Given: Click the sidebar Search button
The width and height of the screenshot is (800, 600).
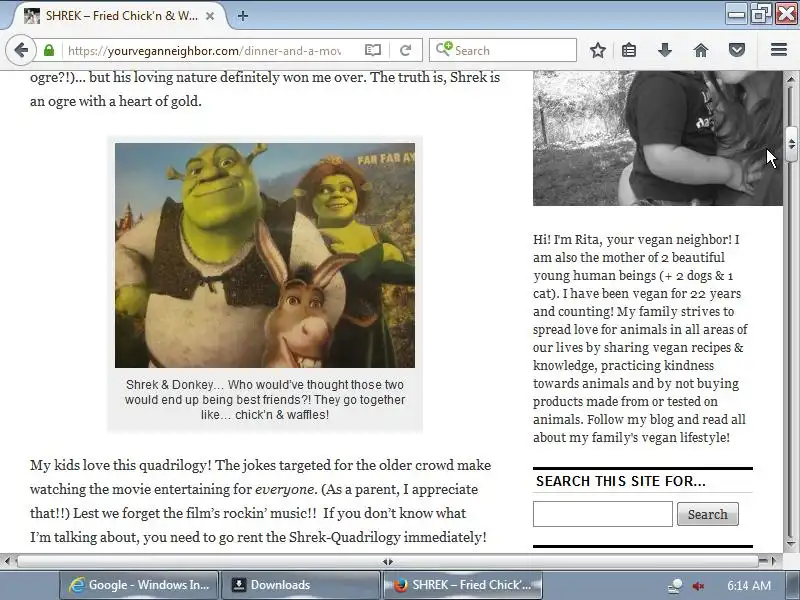Looking at the screenshot, I should click(x=708, y=514).
